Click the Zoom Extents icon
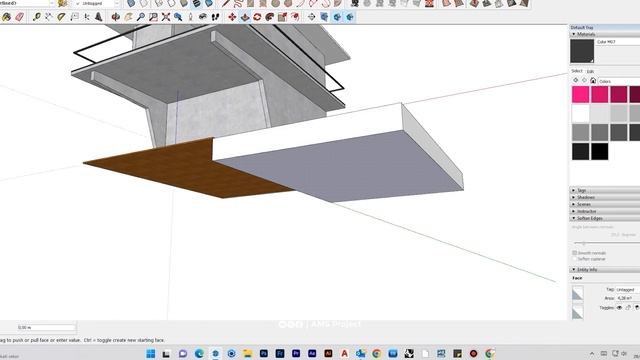This screenshot has height=360, width=640. (x=166, y=17)
